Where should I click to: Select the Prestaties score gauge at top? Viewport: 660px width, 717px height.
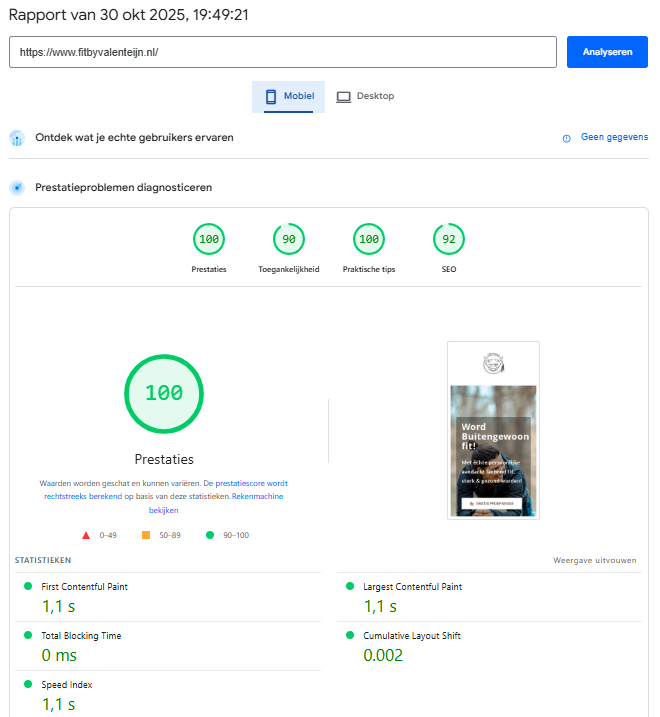209,240
